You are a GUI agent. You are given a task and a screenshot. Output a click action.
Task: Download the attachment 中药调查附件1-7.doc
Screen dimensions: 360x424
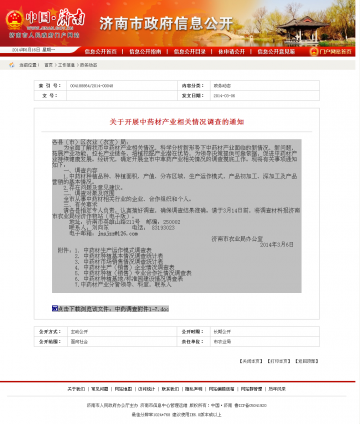113,309
